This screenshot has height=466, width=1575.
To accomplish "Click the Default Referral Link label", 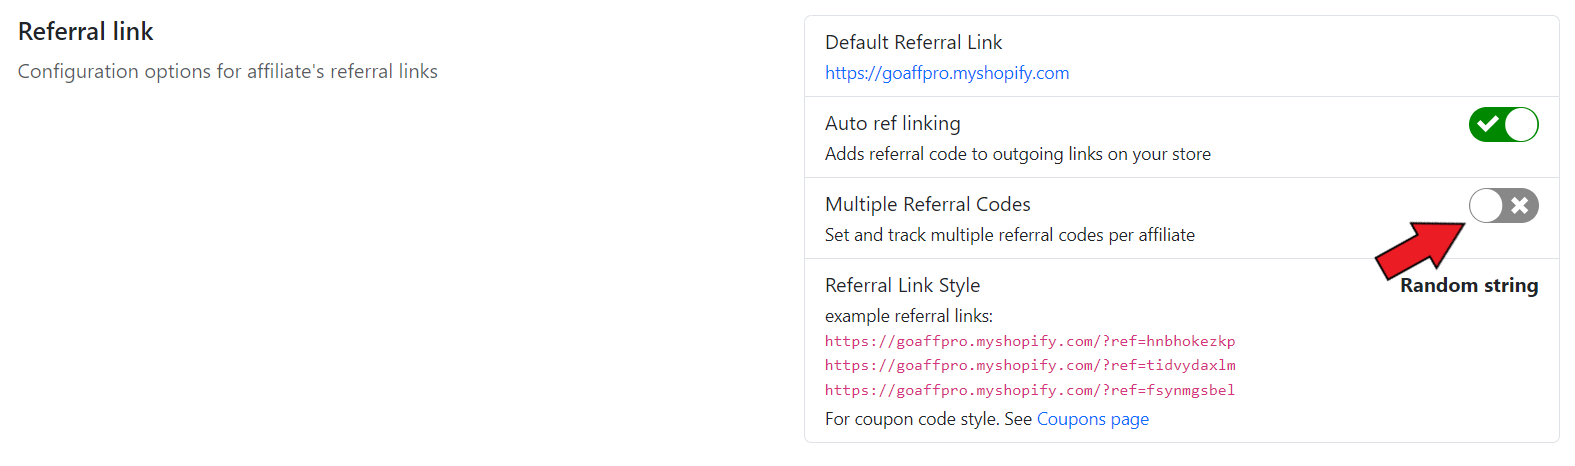I will tap(913, 43).
